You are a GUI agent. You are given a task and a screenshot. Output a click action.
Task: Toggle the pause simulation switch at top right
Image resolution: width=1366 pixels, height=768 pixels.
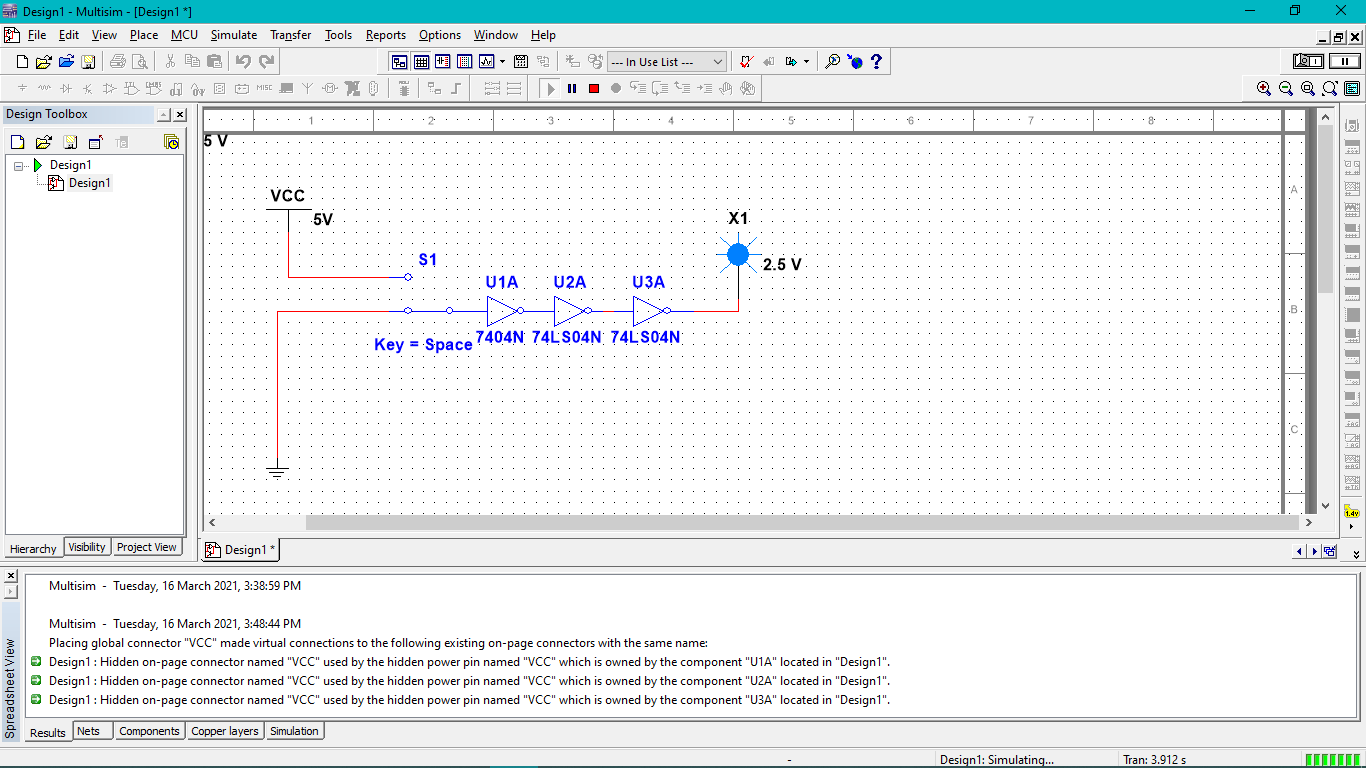coord(1345,62)
